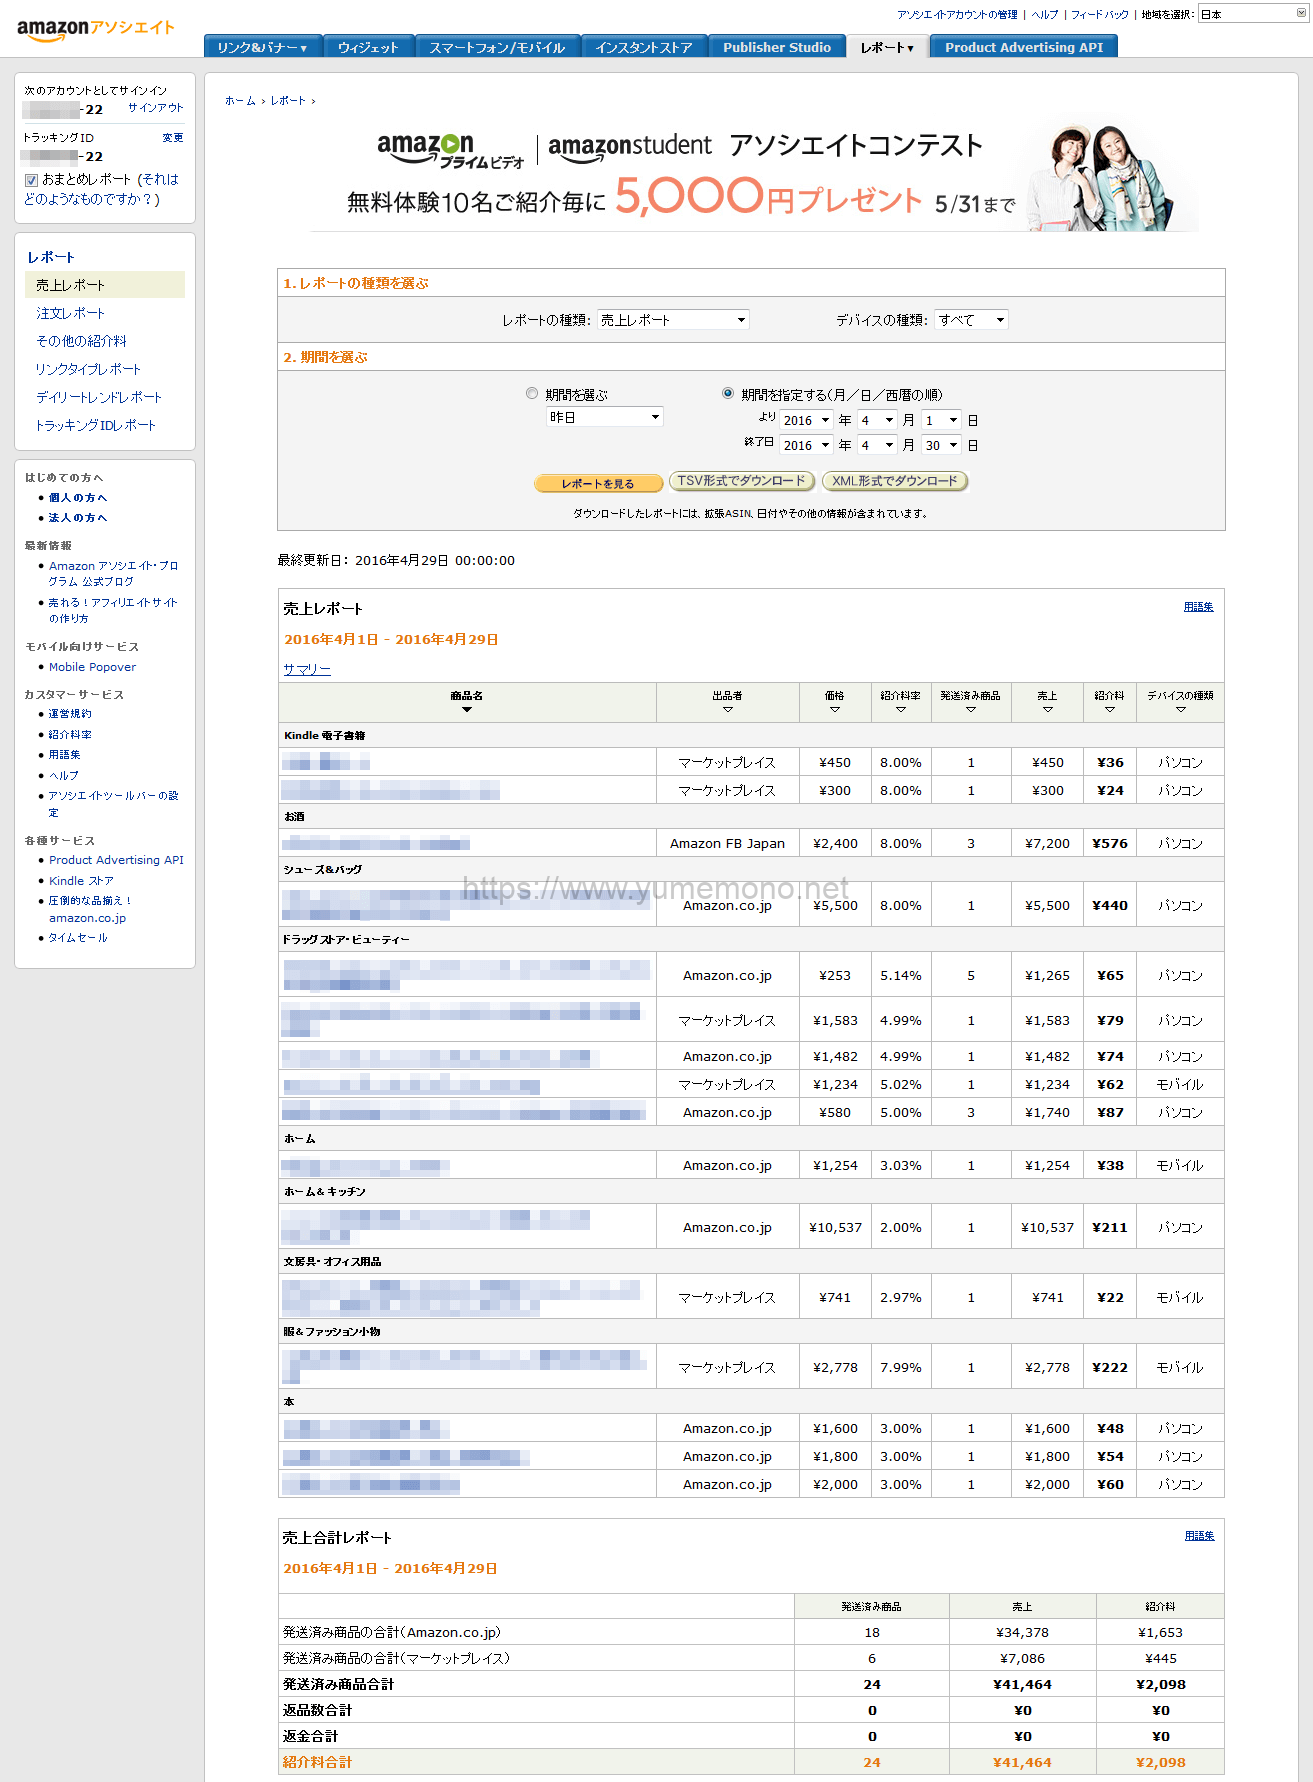Open 注文レポート in the sidebar
Screen dimensions: 1313x1782
70,313
